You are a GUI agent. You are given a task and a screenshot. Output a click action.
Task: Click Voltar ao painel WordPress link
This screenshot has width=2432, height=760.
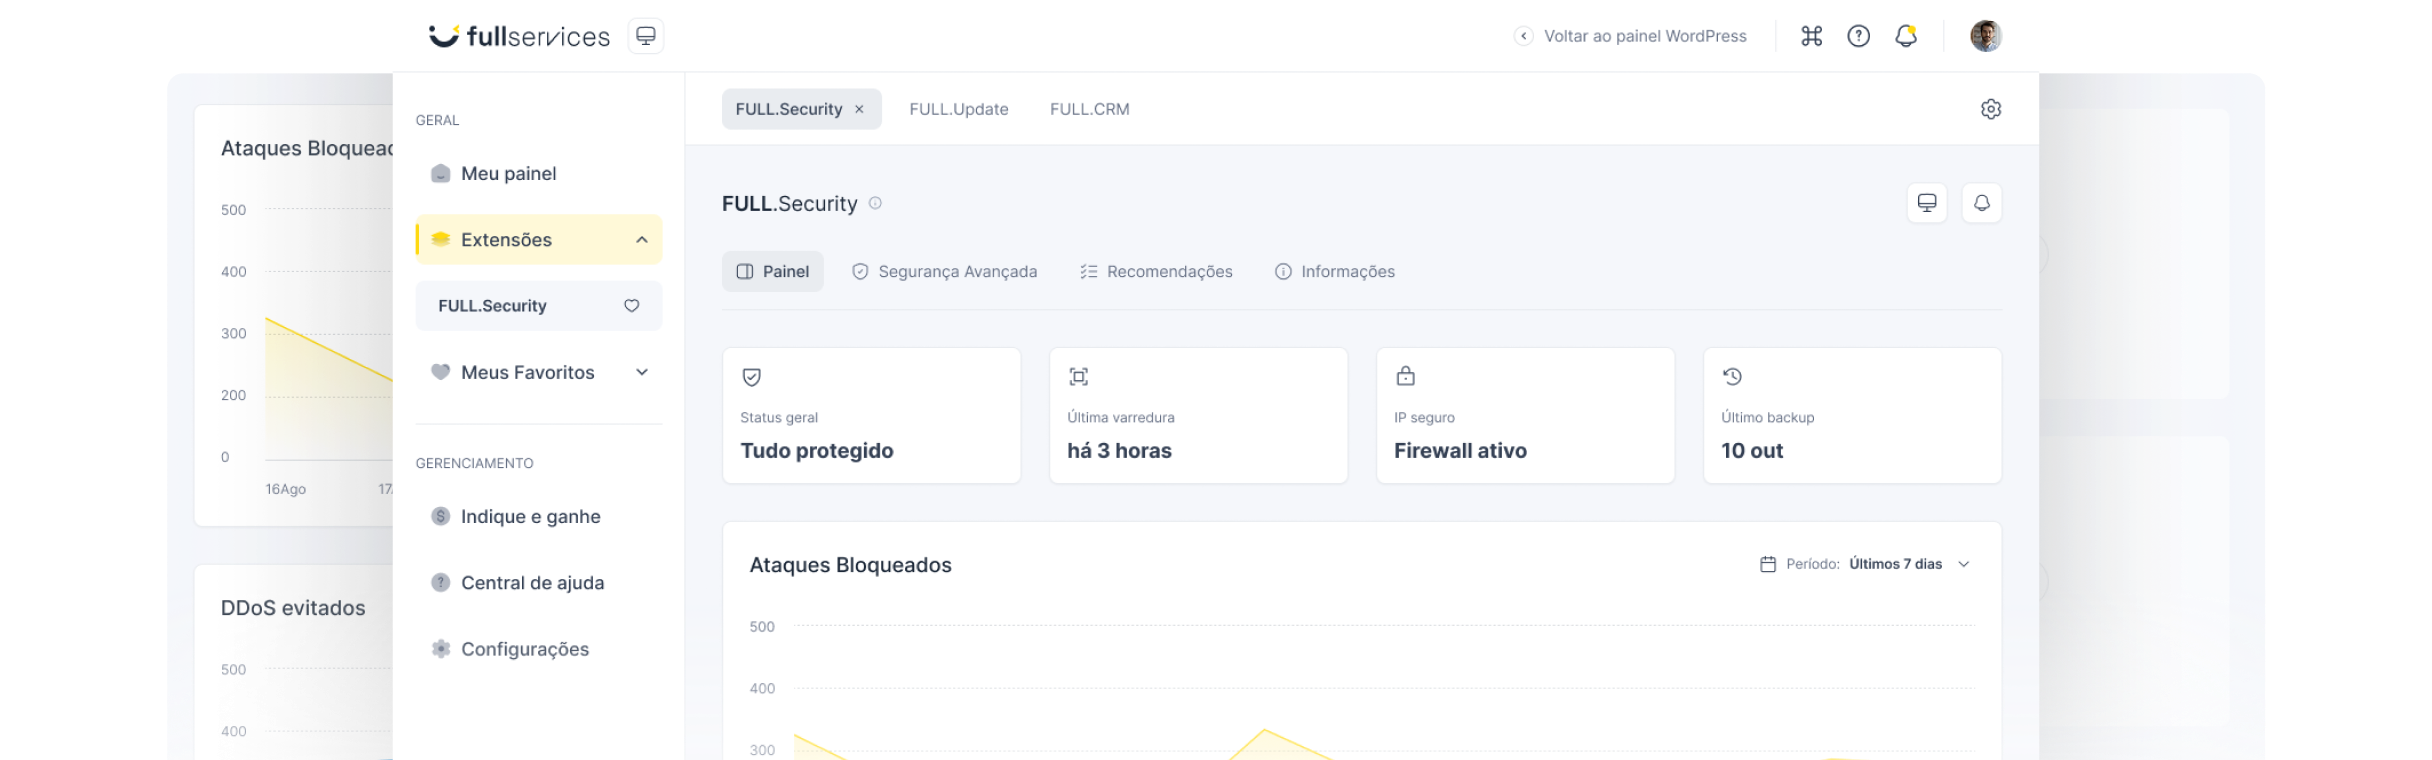[x=1644, y=36]
